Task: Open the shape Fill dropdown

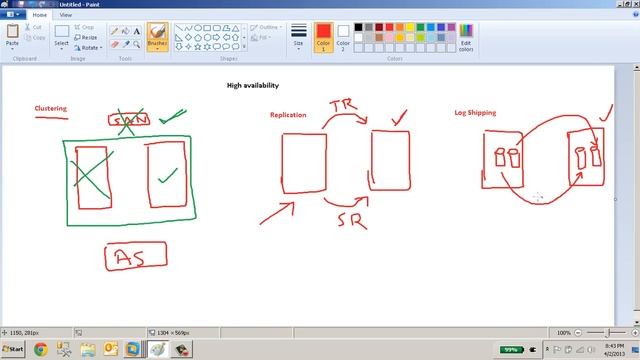Action: [261, 38]
